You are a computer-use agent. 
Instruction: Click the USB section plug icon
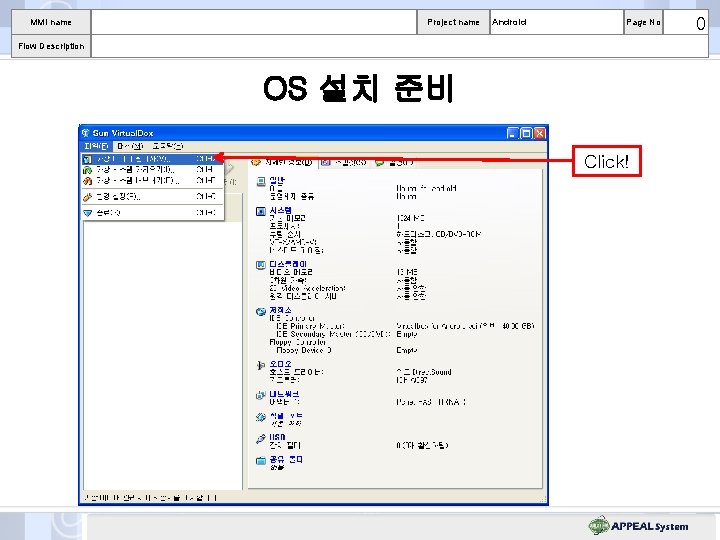pyautogui.click(x=261, y=439)
